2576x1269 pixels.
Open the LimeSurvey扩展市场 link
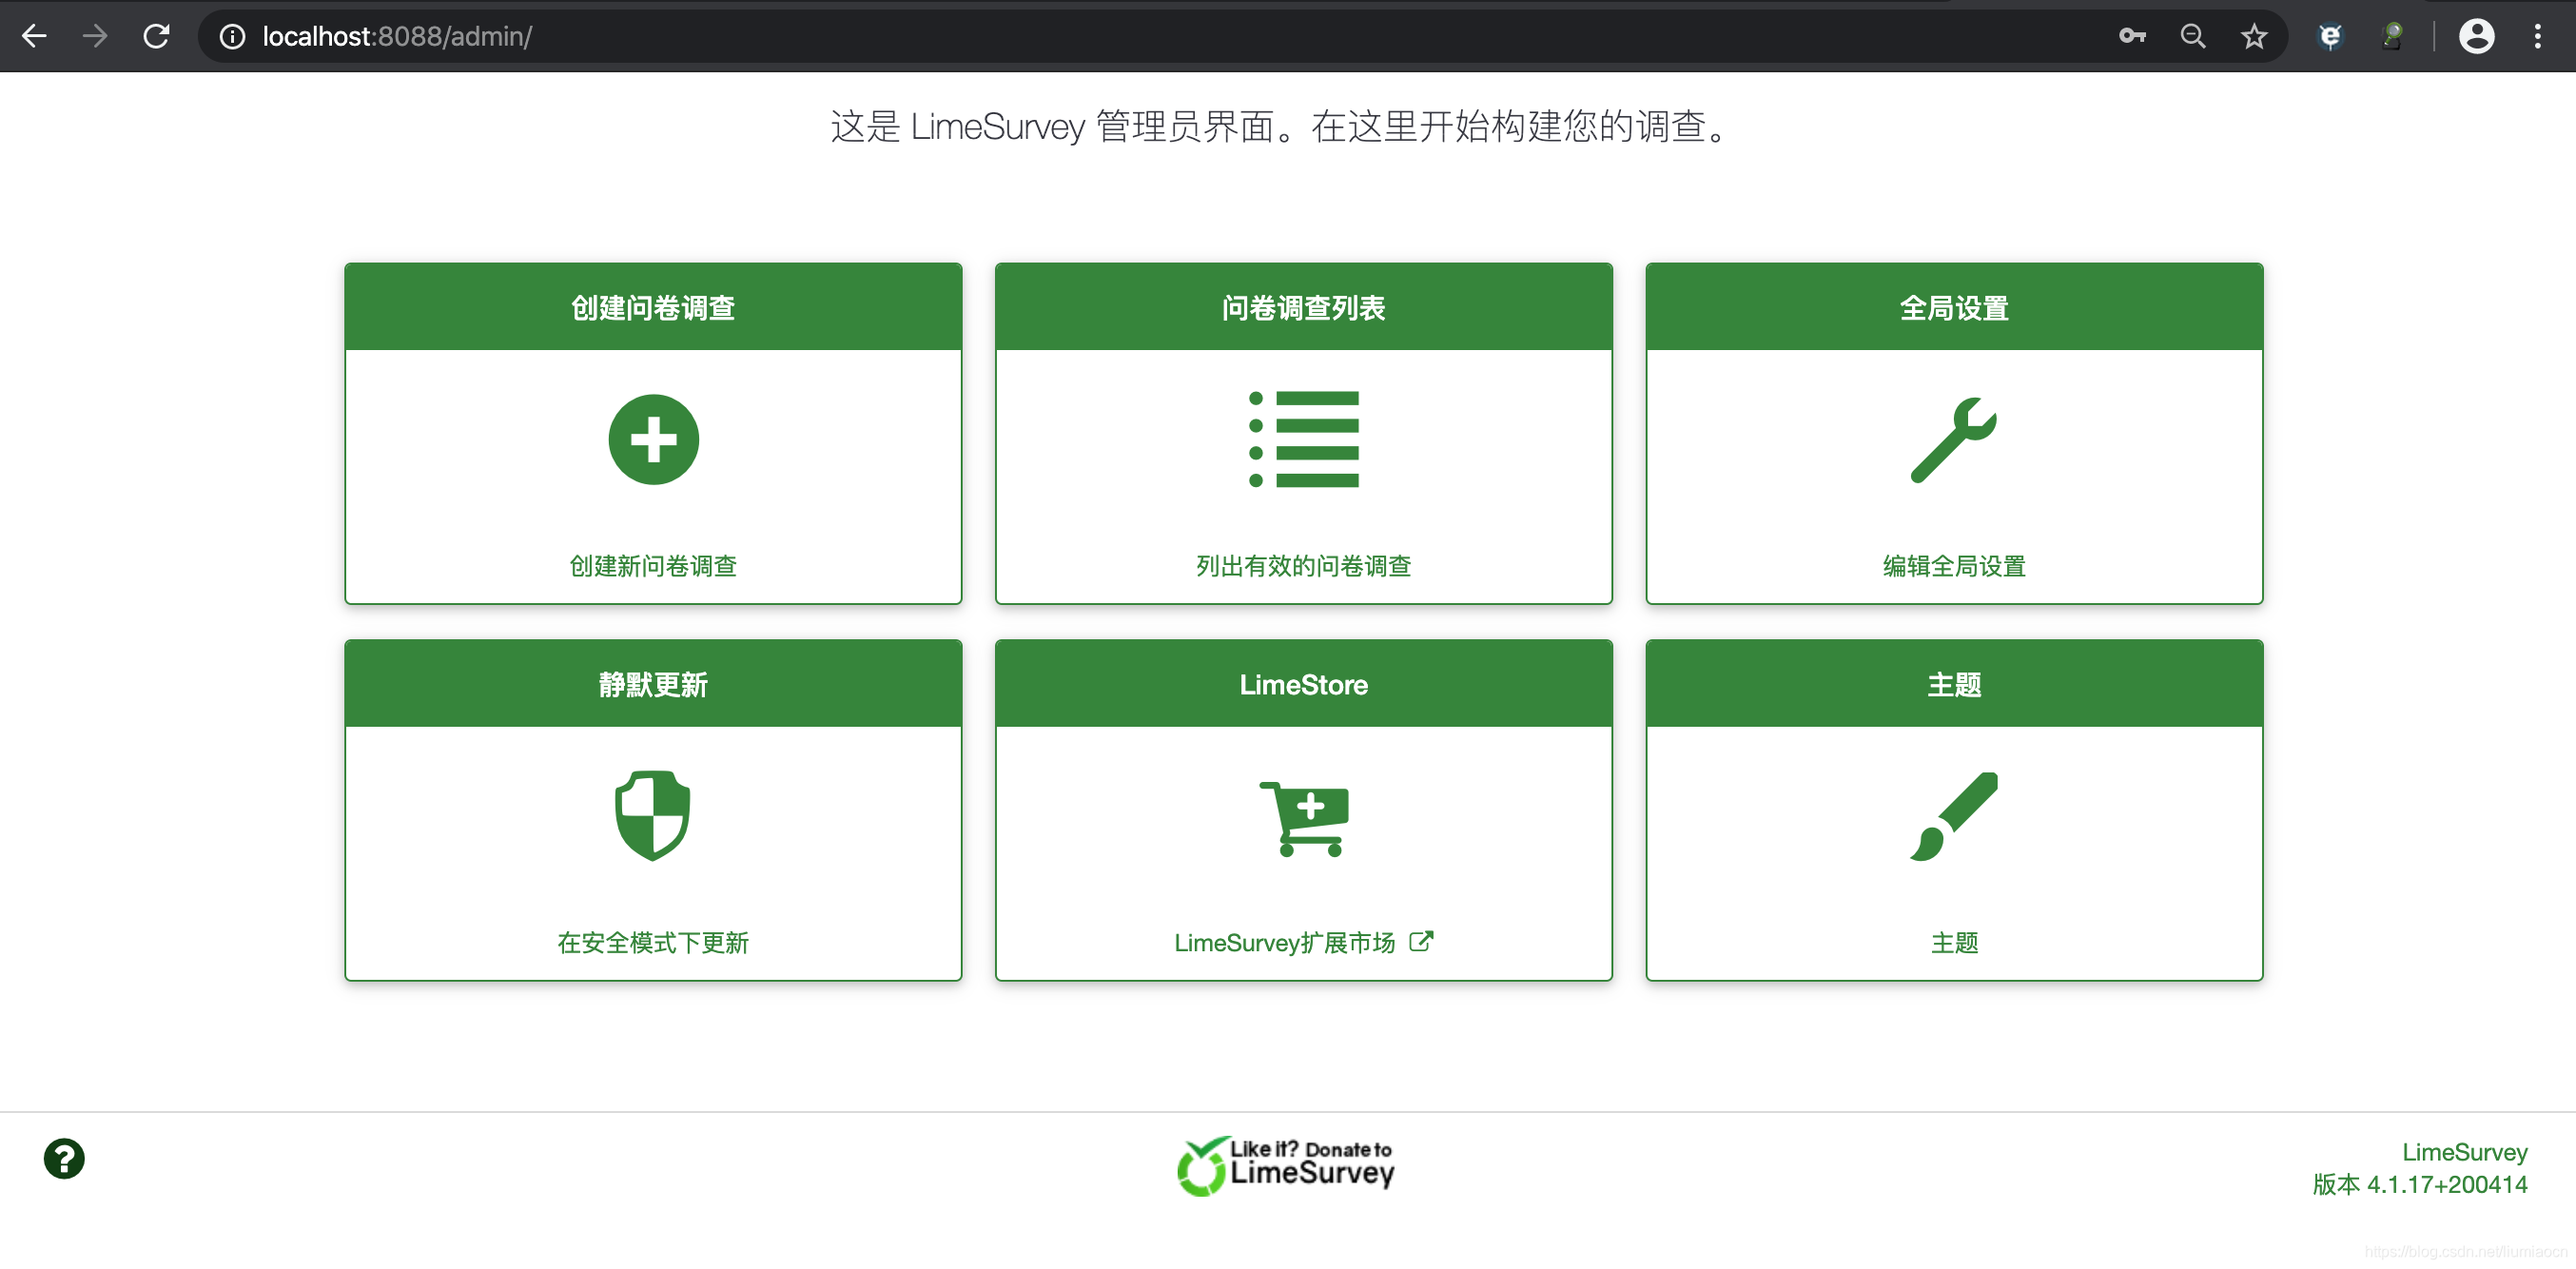1284,942
